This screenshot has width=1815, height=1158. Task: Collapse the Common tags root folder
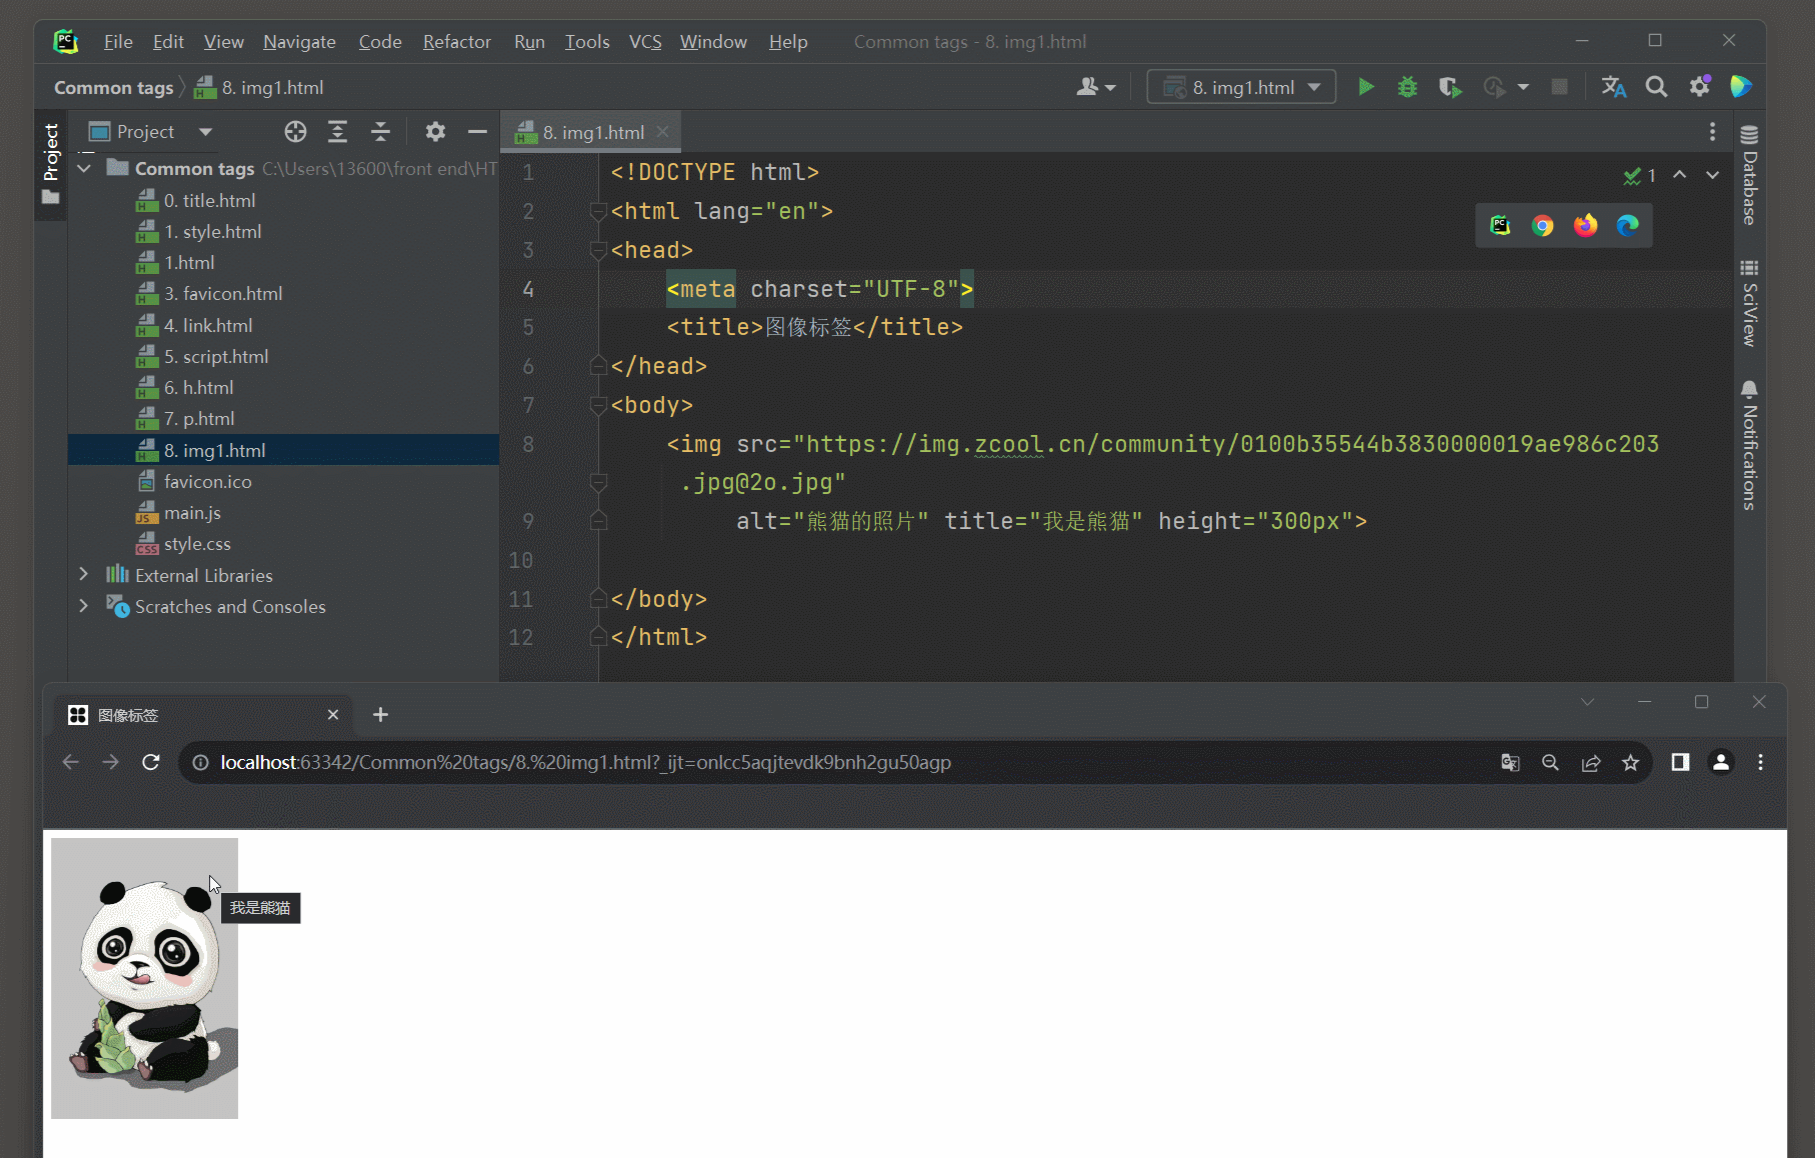[84, 168]
